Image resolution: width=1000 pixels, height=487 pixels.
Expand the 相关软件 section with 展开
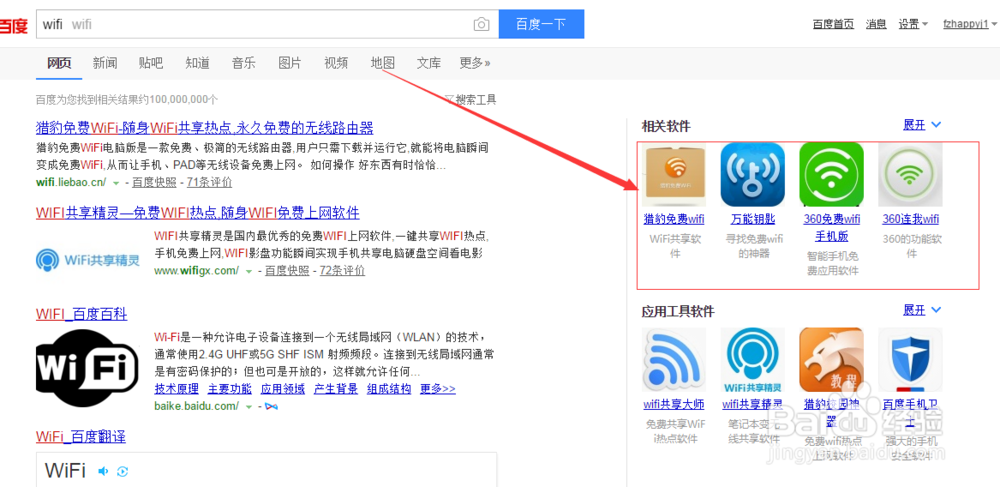[x=922, y=125]
